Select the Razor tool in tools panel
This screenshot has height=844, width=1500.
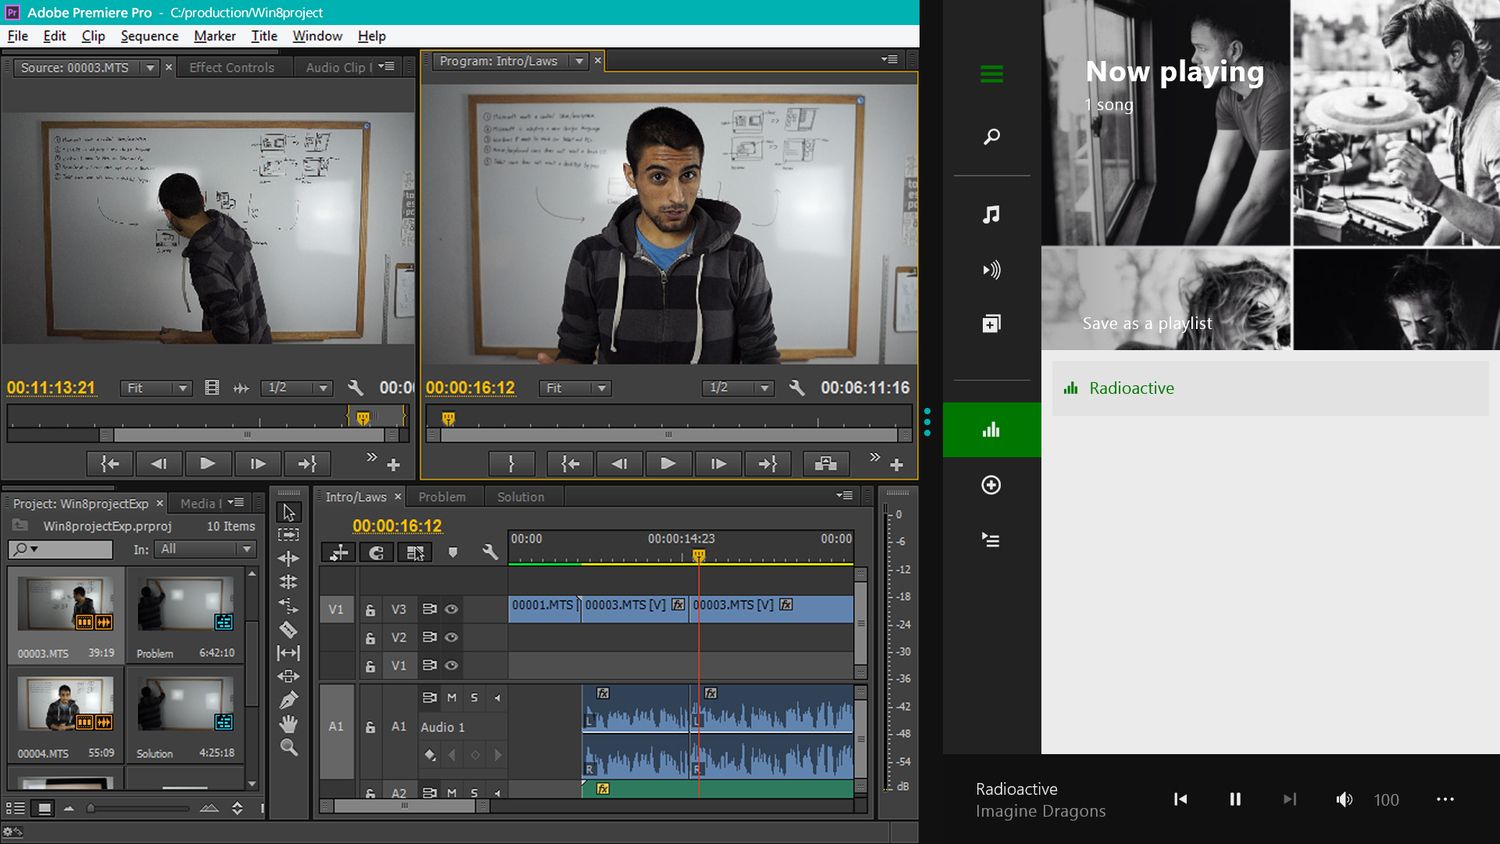point(288,629)
